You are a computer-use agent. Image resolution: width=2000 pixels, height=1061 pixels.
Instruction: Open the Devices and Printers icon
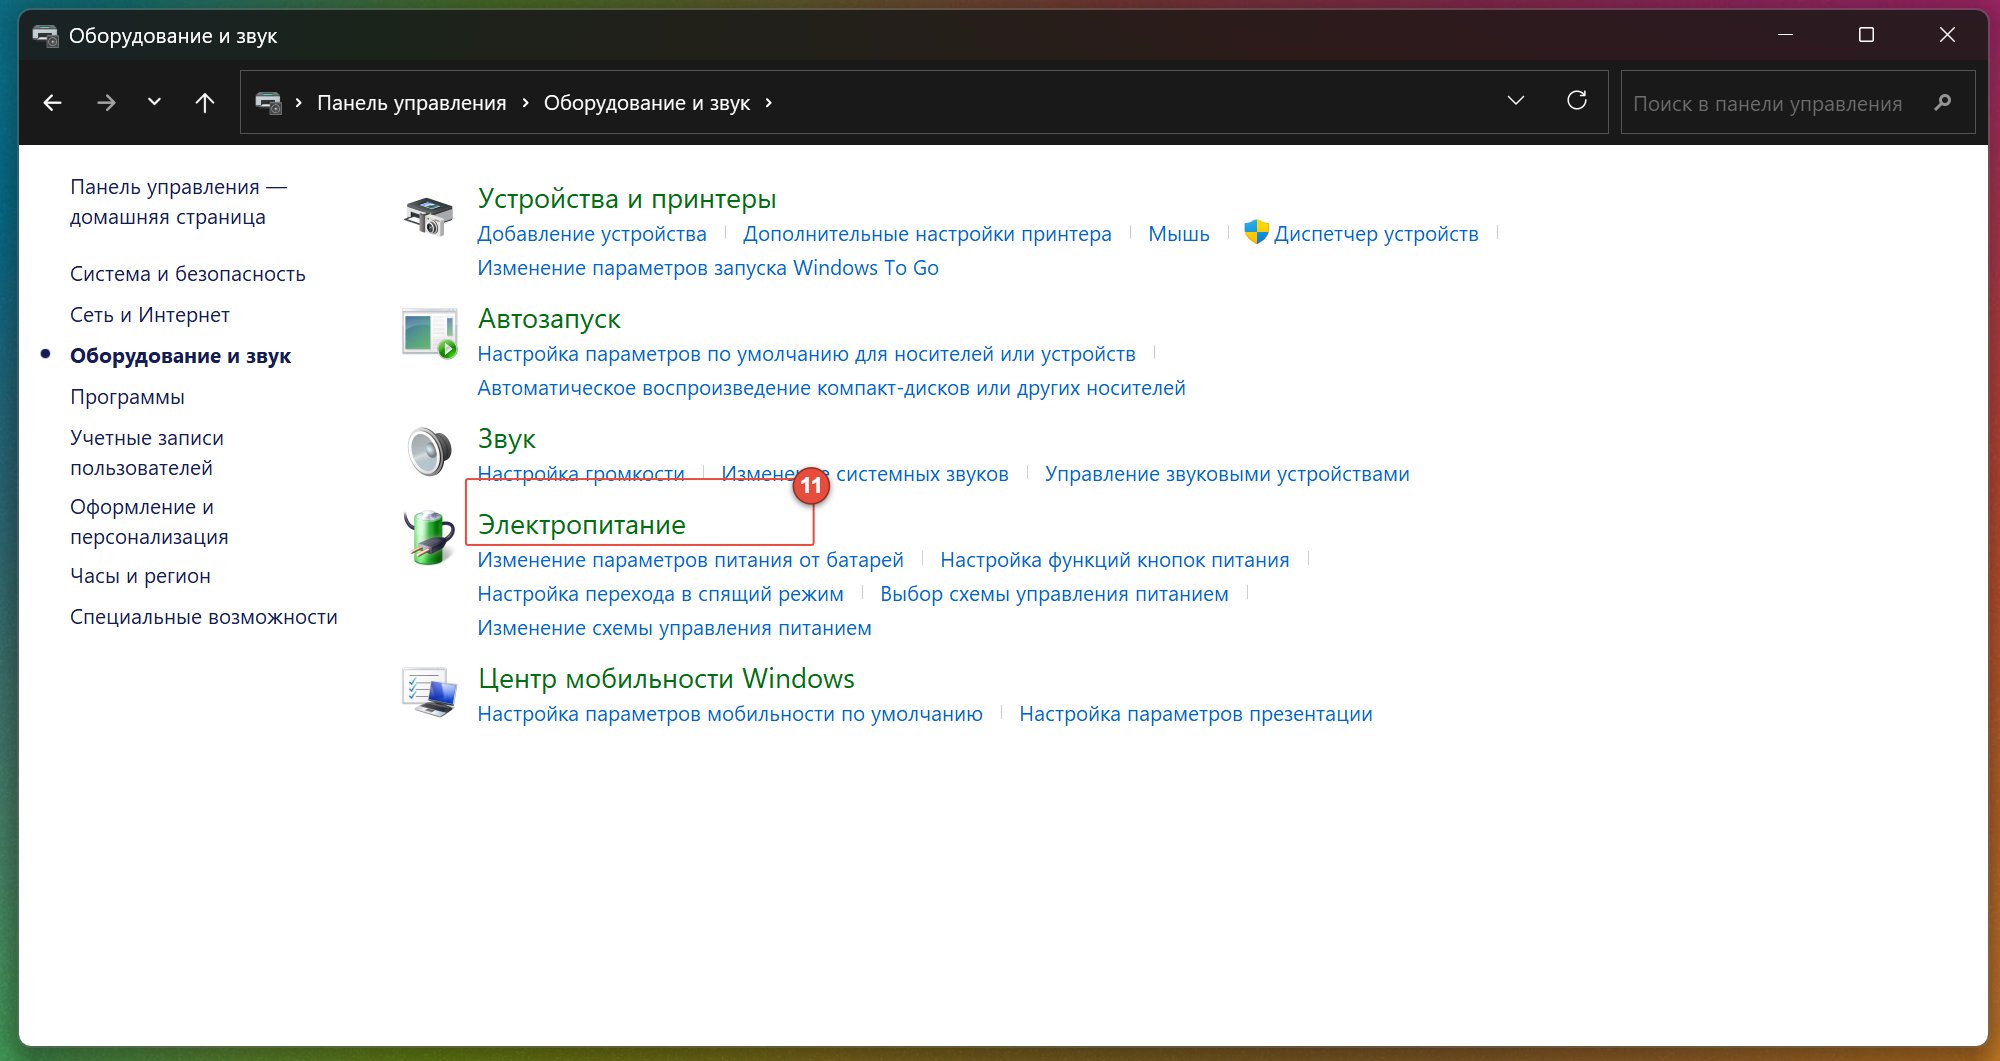pos(429,215)
